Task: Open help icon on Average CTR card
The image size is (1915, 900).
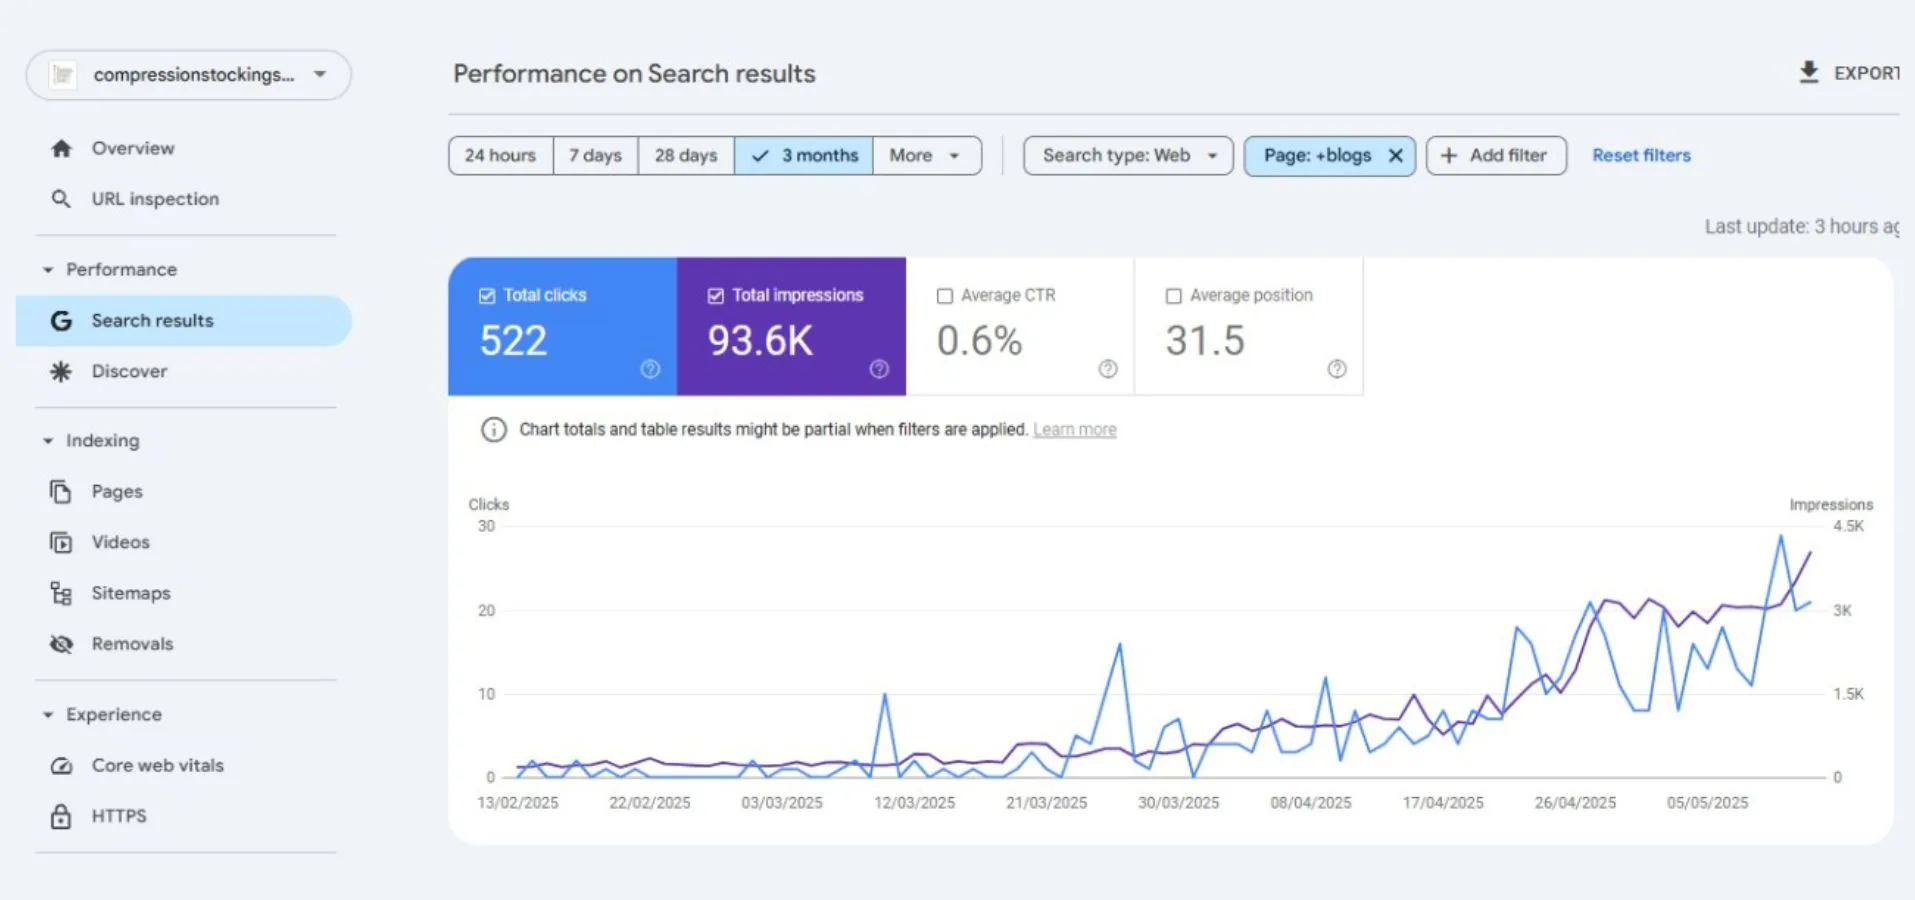Action: pyautogui.click(x=1107, y=369)
